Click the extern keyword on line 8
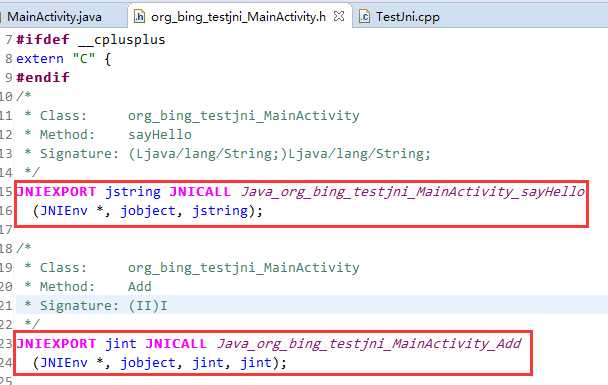Viewport: 608px width, 385px height. (x=40, y=59)
